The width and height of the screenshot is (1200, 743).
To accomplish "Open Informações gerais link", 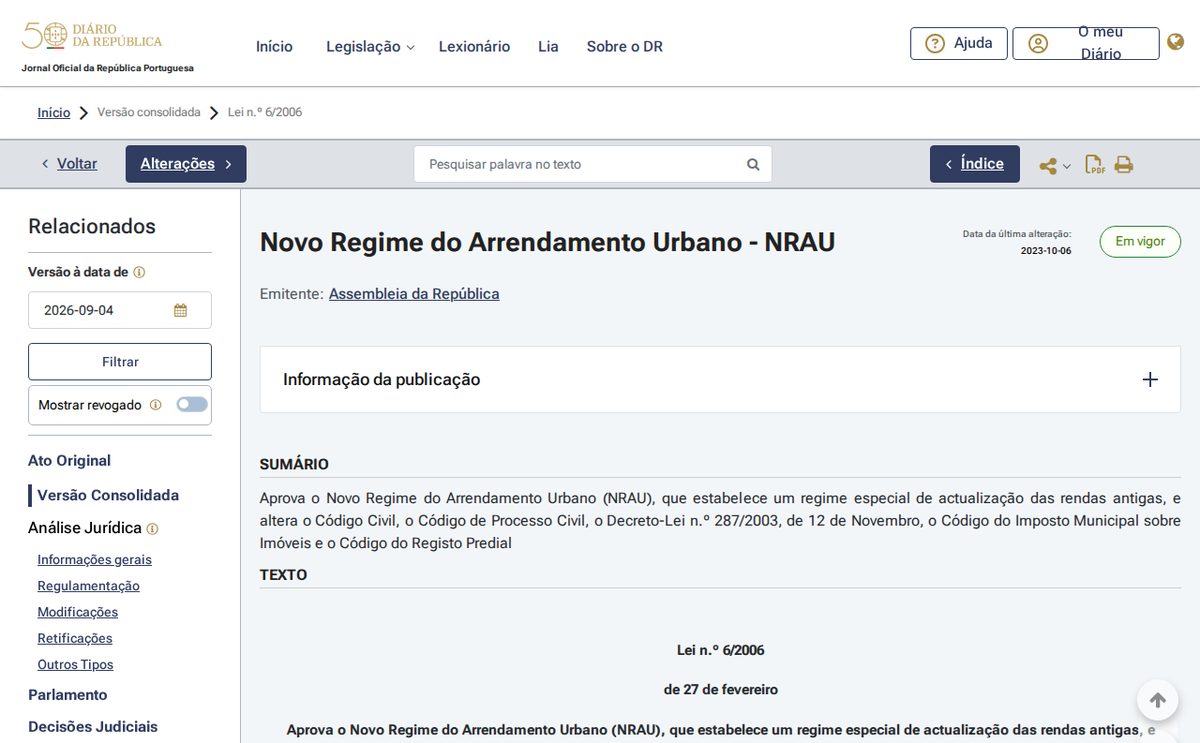I will point(95,560).
